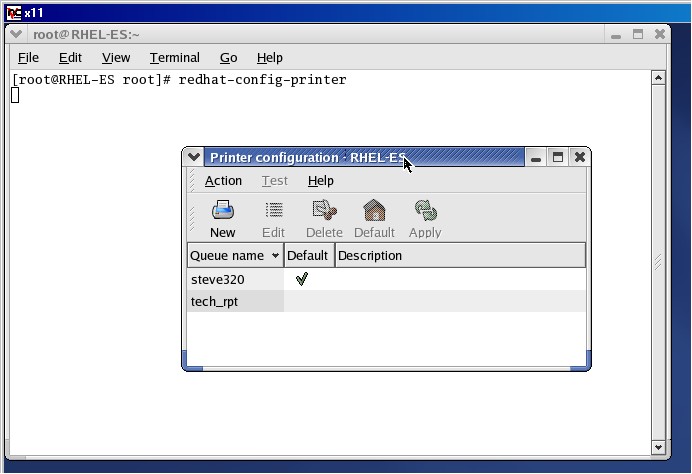This screenshot has width=692, height=474.
Task: Click the Default column header
Action: click(x=309, y=256)
